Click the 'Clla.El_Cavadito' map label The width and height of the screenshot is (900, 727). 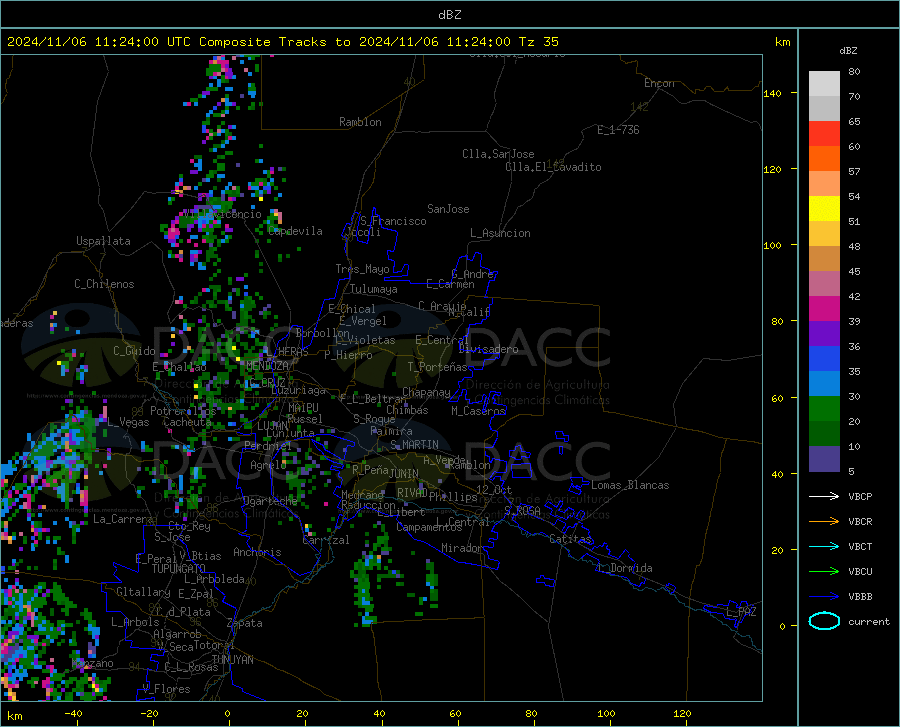(x=553, y=167)
